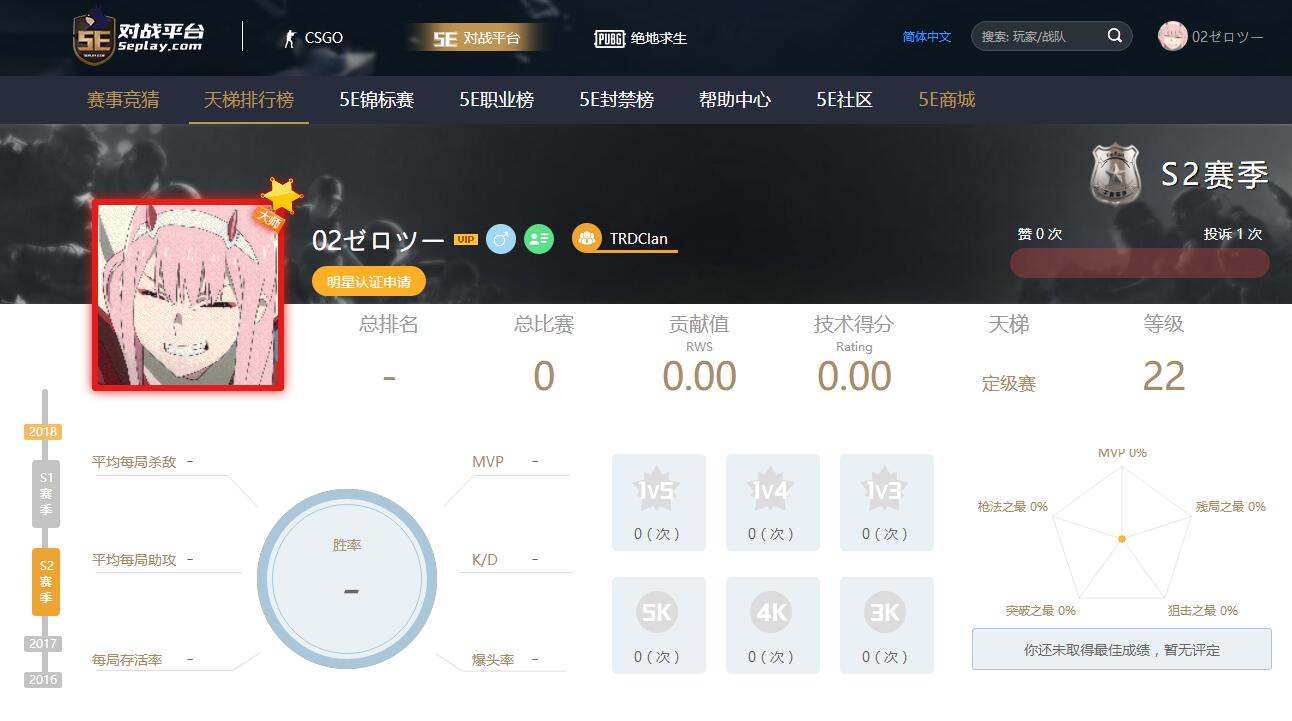The width and height of the screenshot is (1292, 721).
Task: Click the blue male gender icon
Action: (501, 239)
